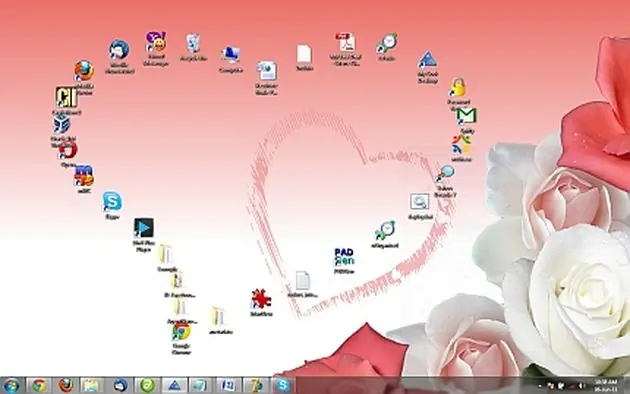Open the clock shortcut above PADGen

pyautogui.click(x=385, y=231)
